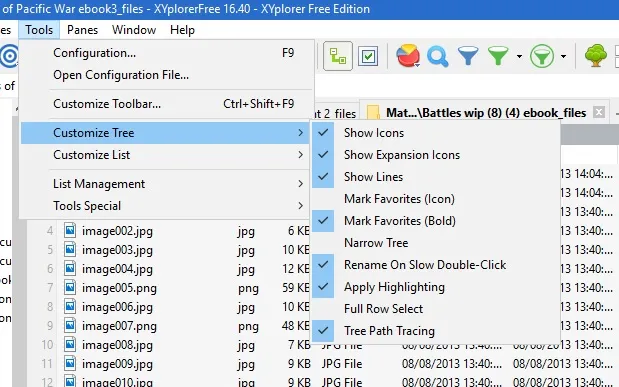This screenshot has height=387, width=619.
Task: Open the Panes menu
Action: coord(83,30)
